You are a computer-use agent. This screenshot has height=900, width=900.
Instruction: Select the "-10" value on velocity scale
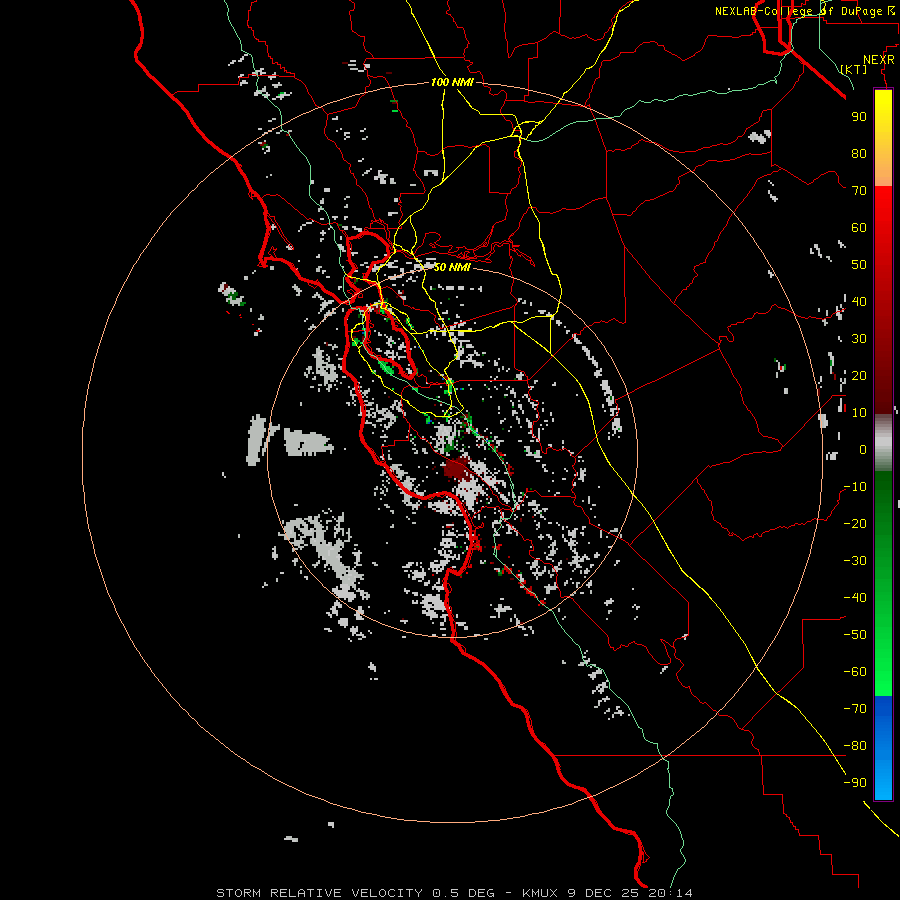(x=855, y=487)
